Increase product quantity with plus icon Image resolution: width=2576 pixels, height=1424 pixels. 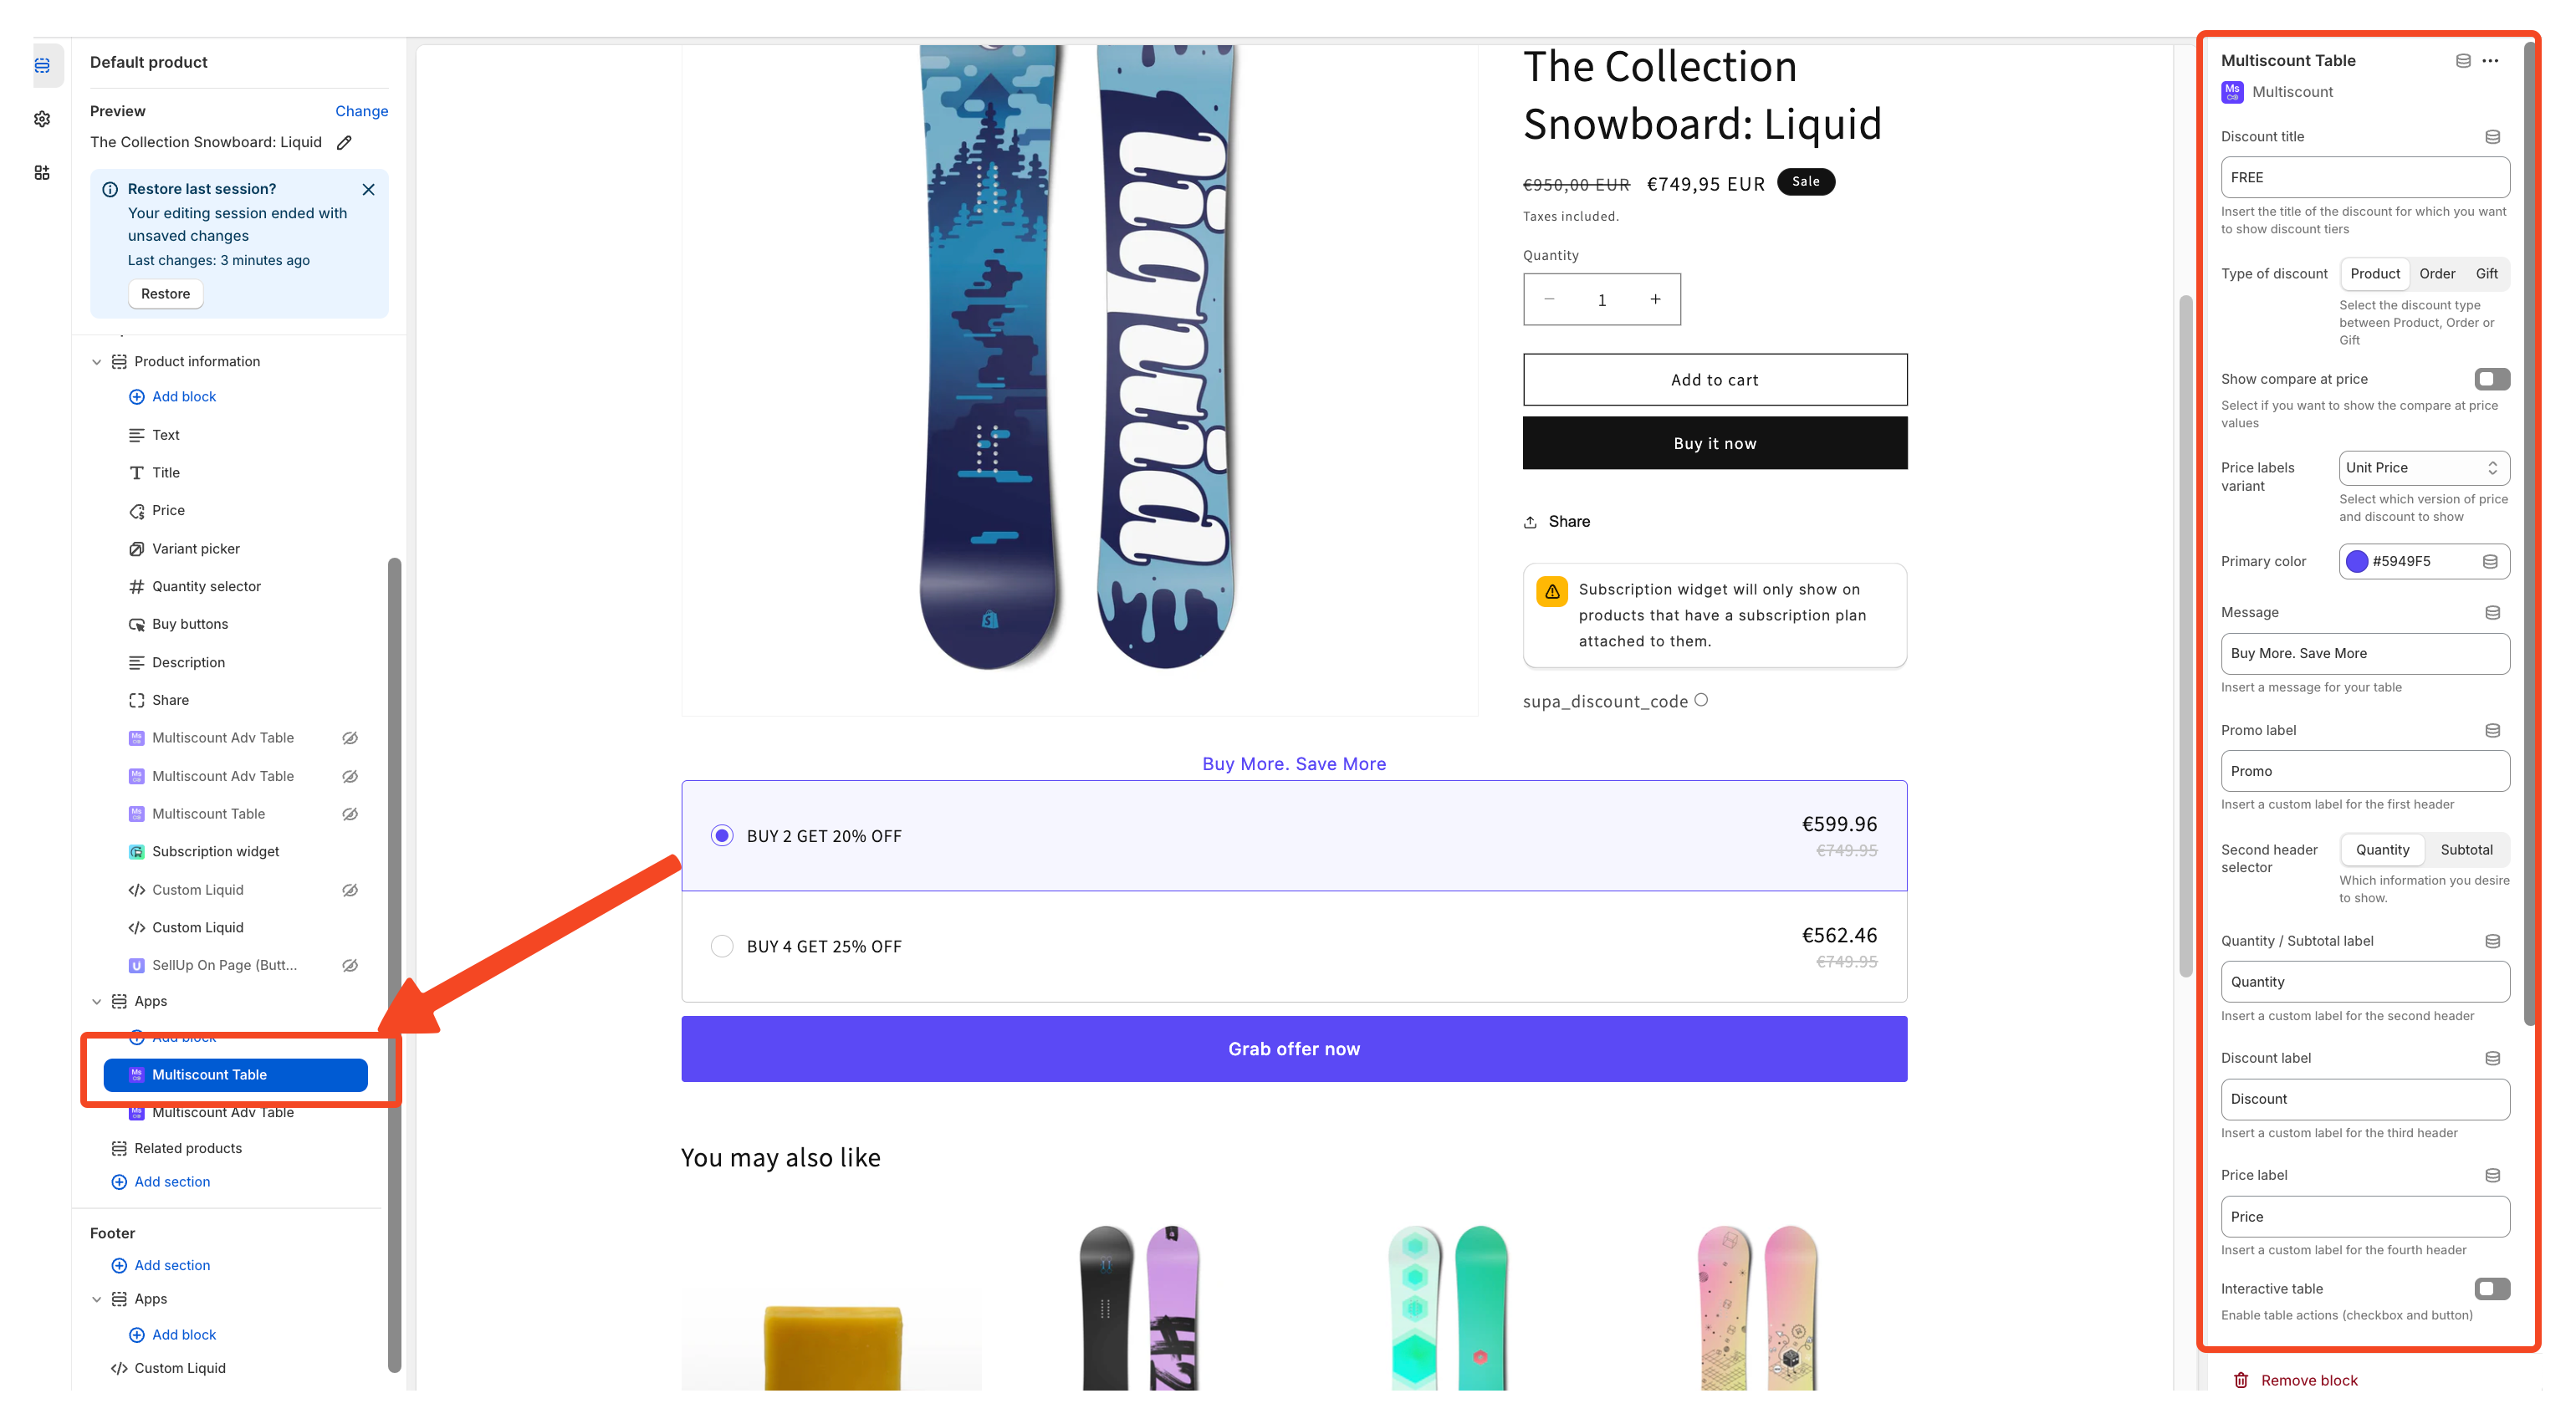1655,299
